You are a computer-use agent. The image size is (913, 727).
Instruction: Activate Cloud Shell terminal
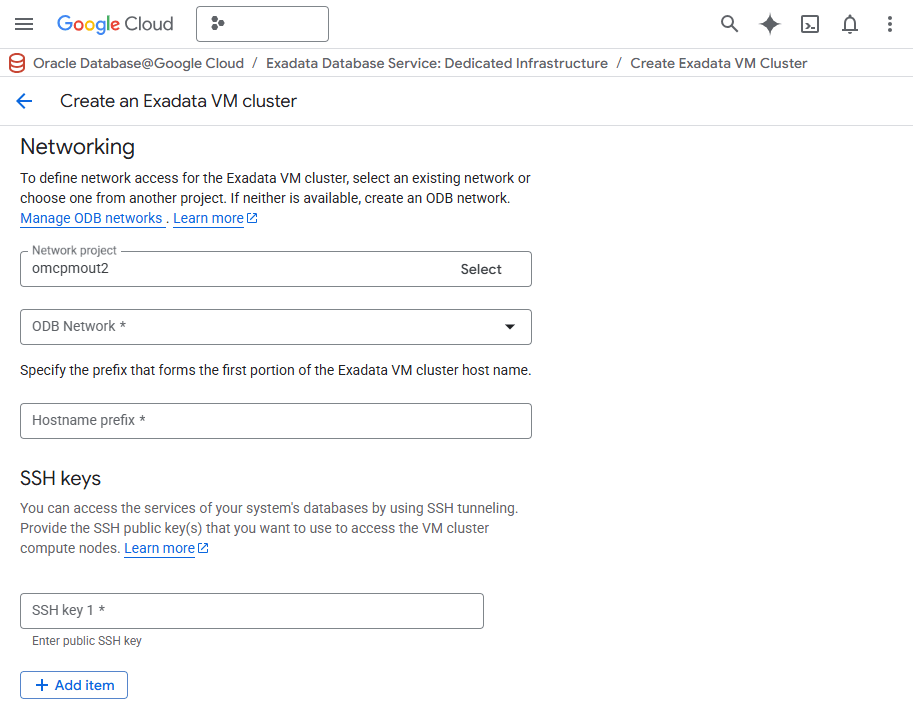(810, 23)
